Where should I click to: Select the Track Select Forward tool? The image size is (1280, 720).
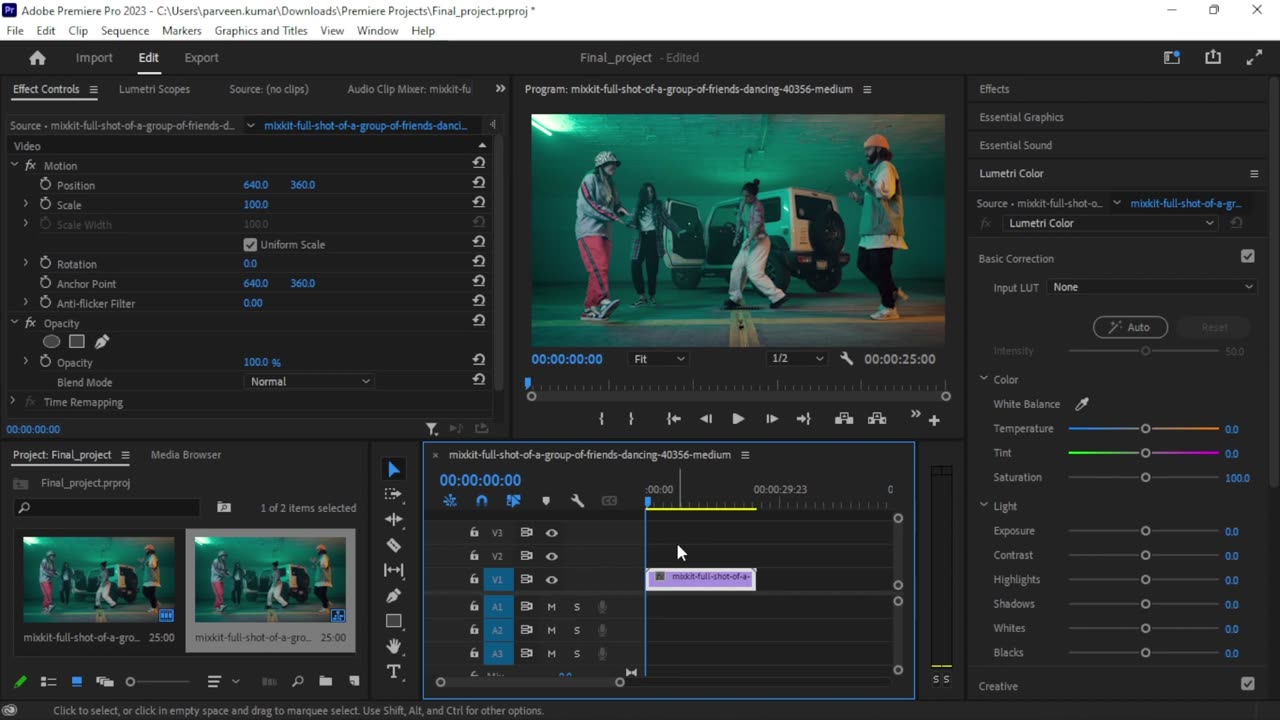click(x=394, y=494)
